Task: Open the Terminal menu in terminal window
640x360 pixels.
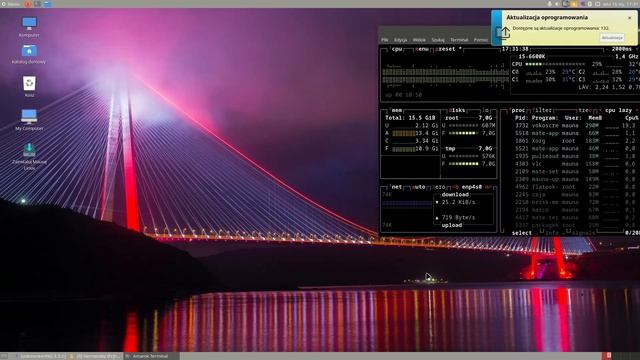Action: coord(459,40)
